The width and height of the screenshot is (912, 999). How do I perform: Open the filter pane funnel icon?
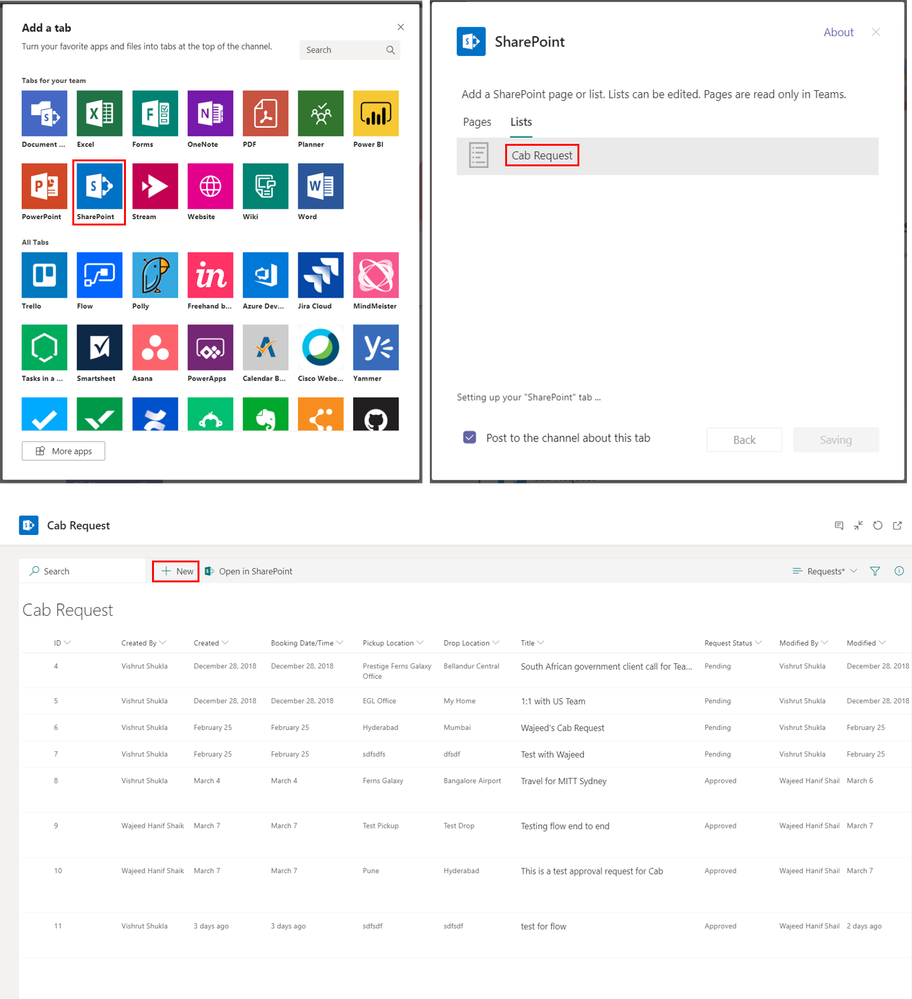click(875, 571)
